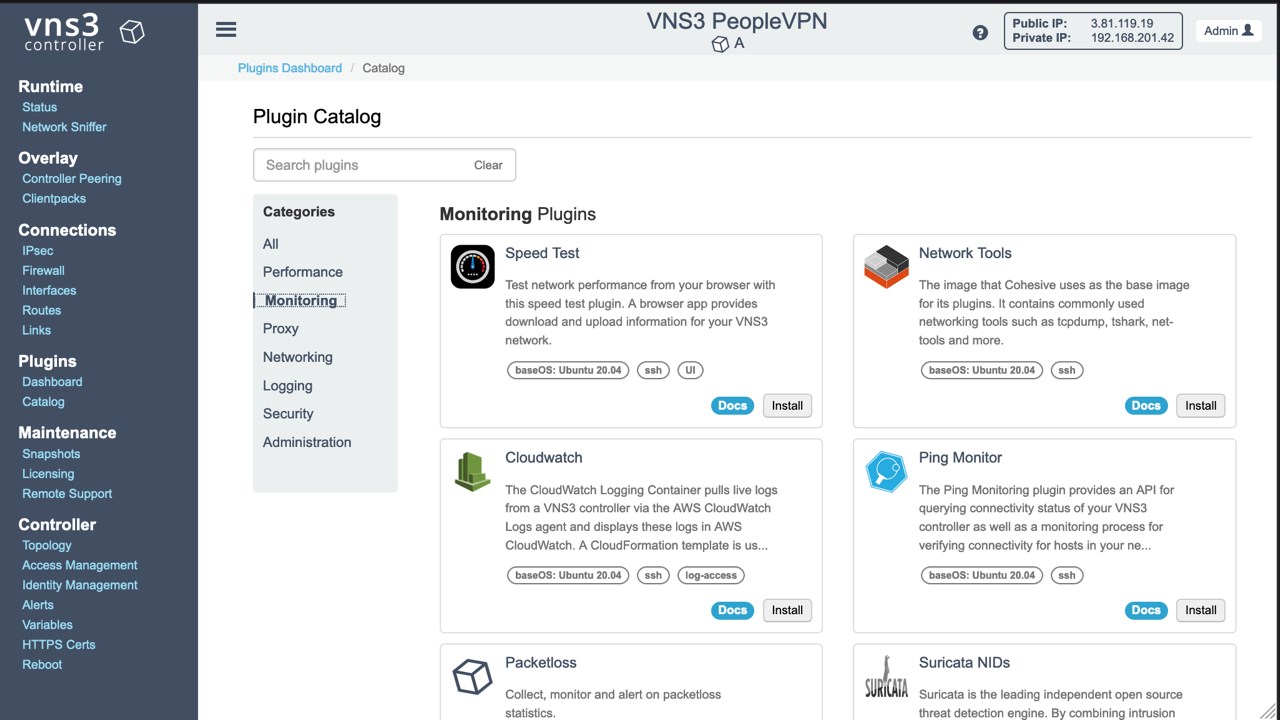Clear the plugin search box
The width and height of the screenshot is (1280, 720).
point(488,165)
